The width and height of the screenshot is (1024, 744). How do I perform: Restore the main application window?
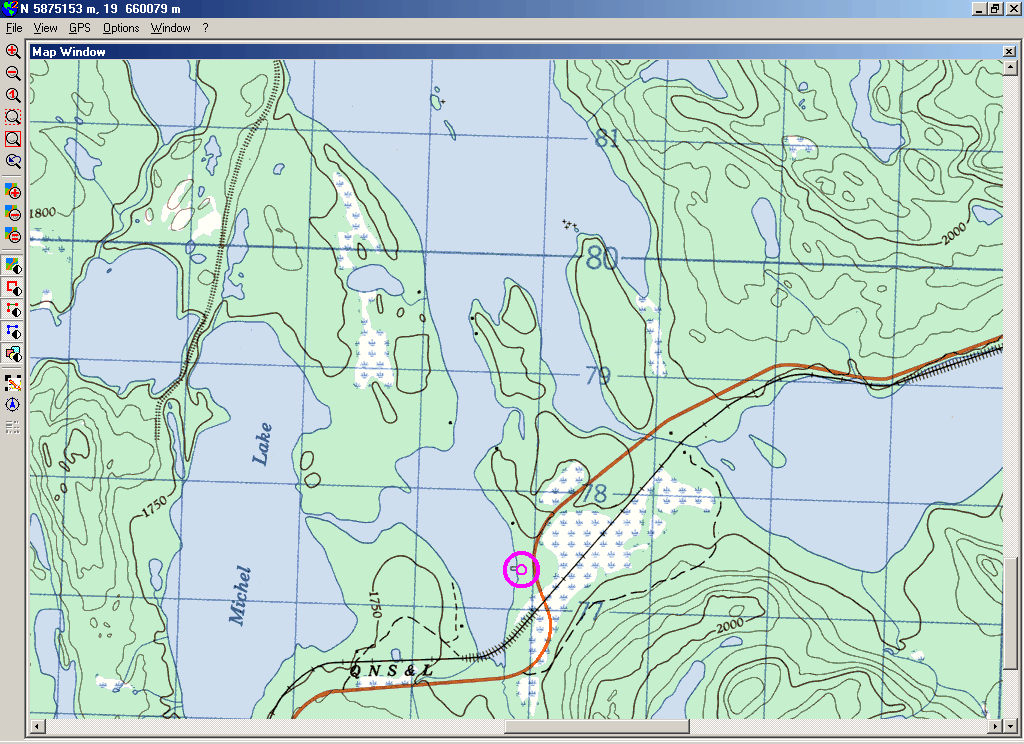[995, 8]
